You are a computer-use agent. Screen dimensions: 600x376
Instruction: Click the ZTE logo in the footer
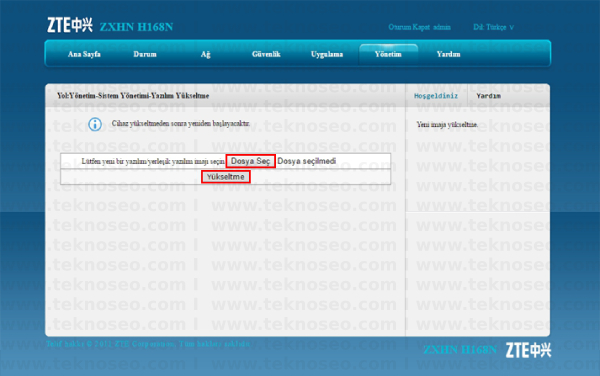click(528, 350)
